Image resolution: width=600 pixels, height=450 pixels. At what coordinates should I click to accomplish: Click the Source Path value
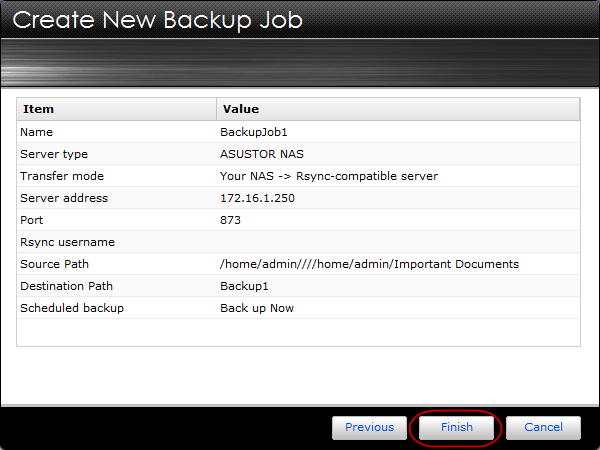tap(369, 264)
